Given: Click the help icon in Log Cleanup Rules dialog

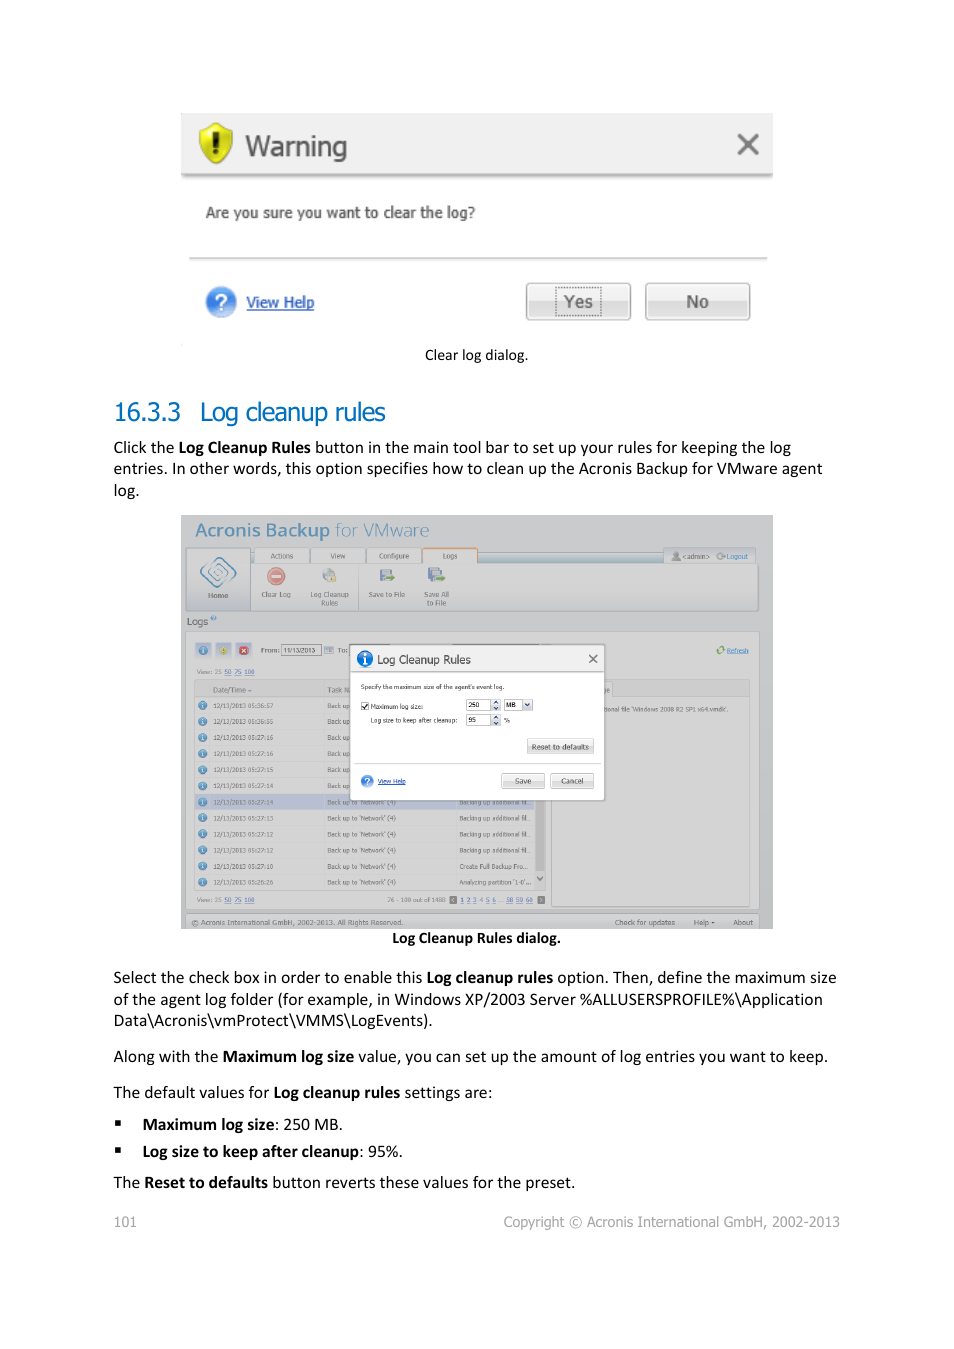Looking at the screenshot, I should point(367,781).
